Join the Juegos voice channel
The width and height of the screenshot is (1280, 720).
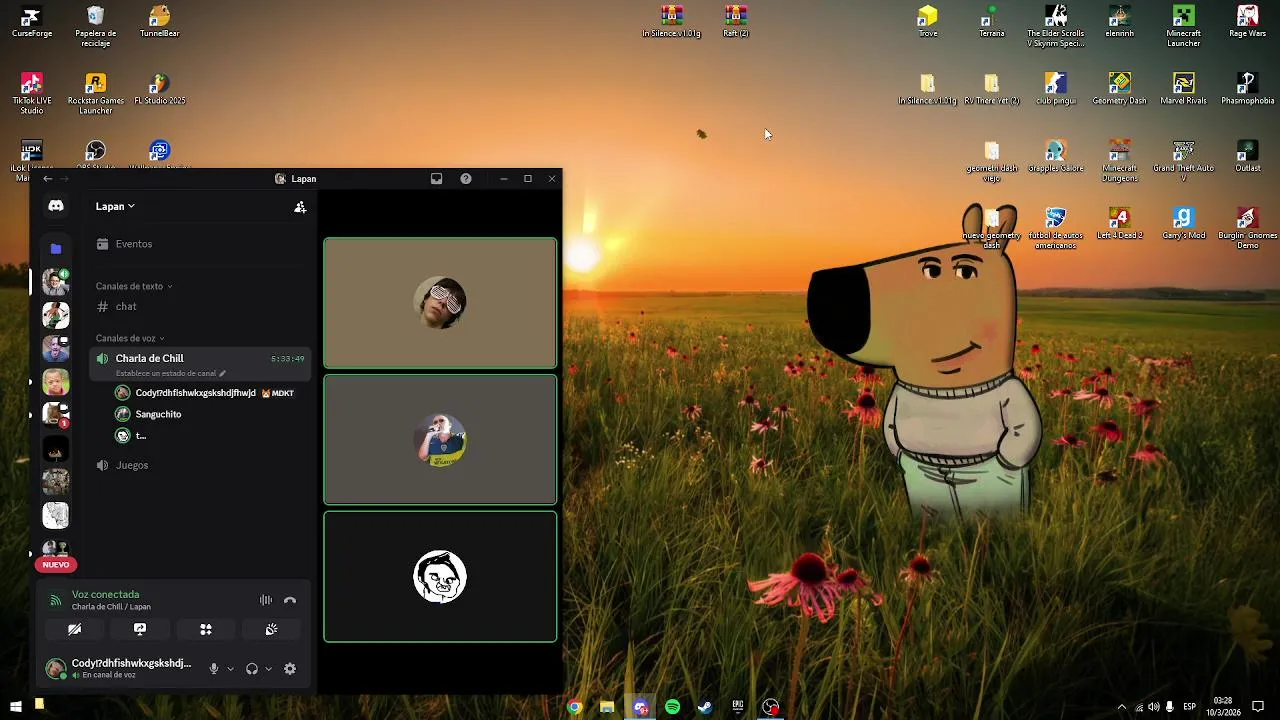[x=200, y=465]
